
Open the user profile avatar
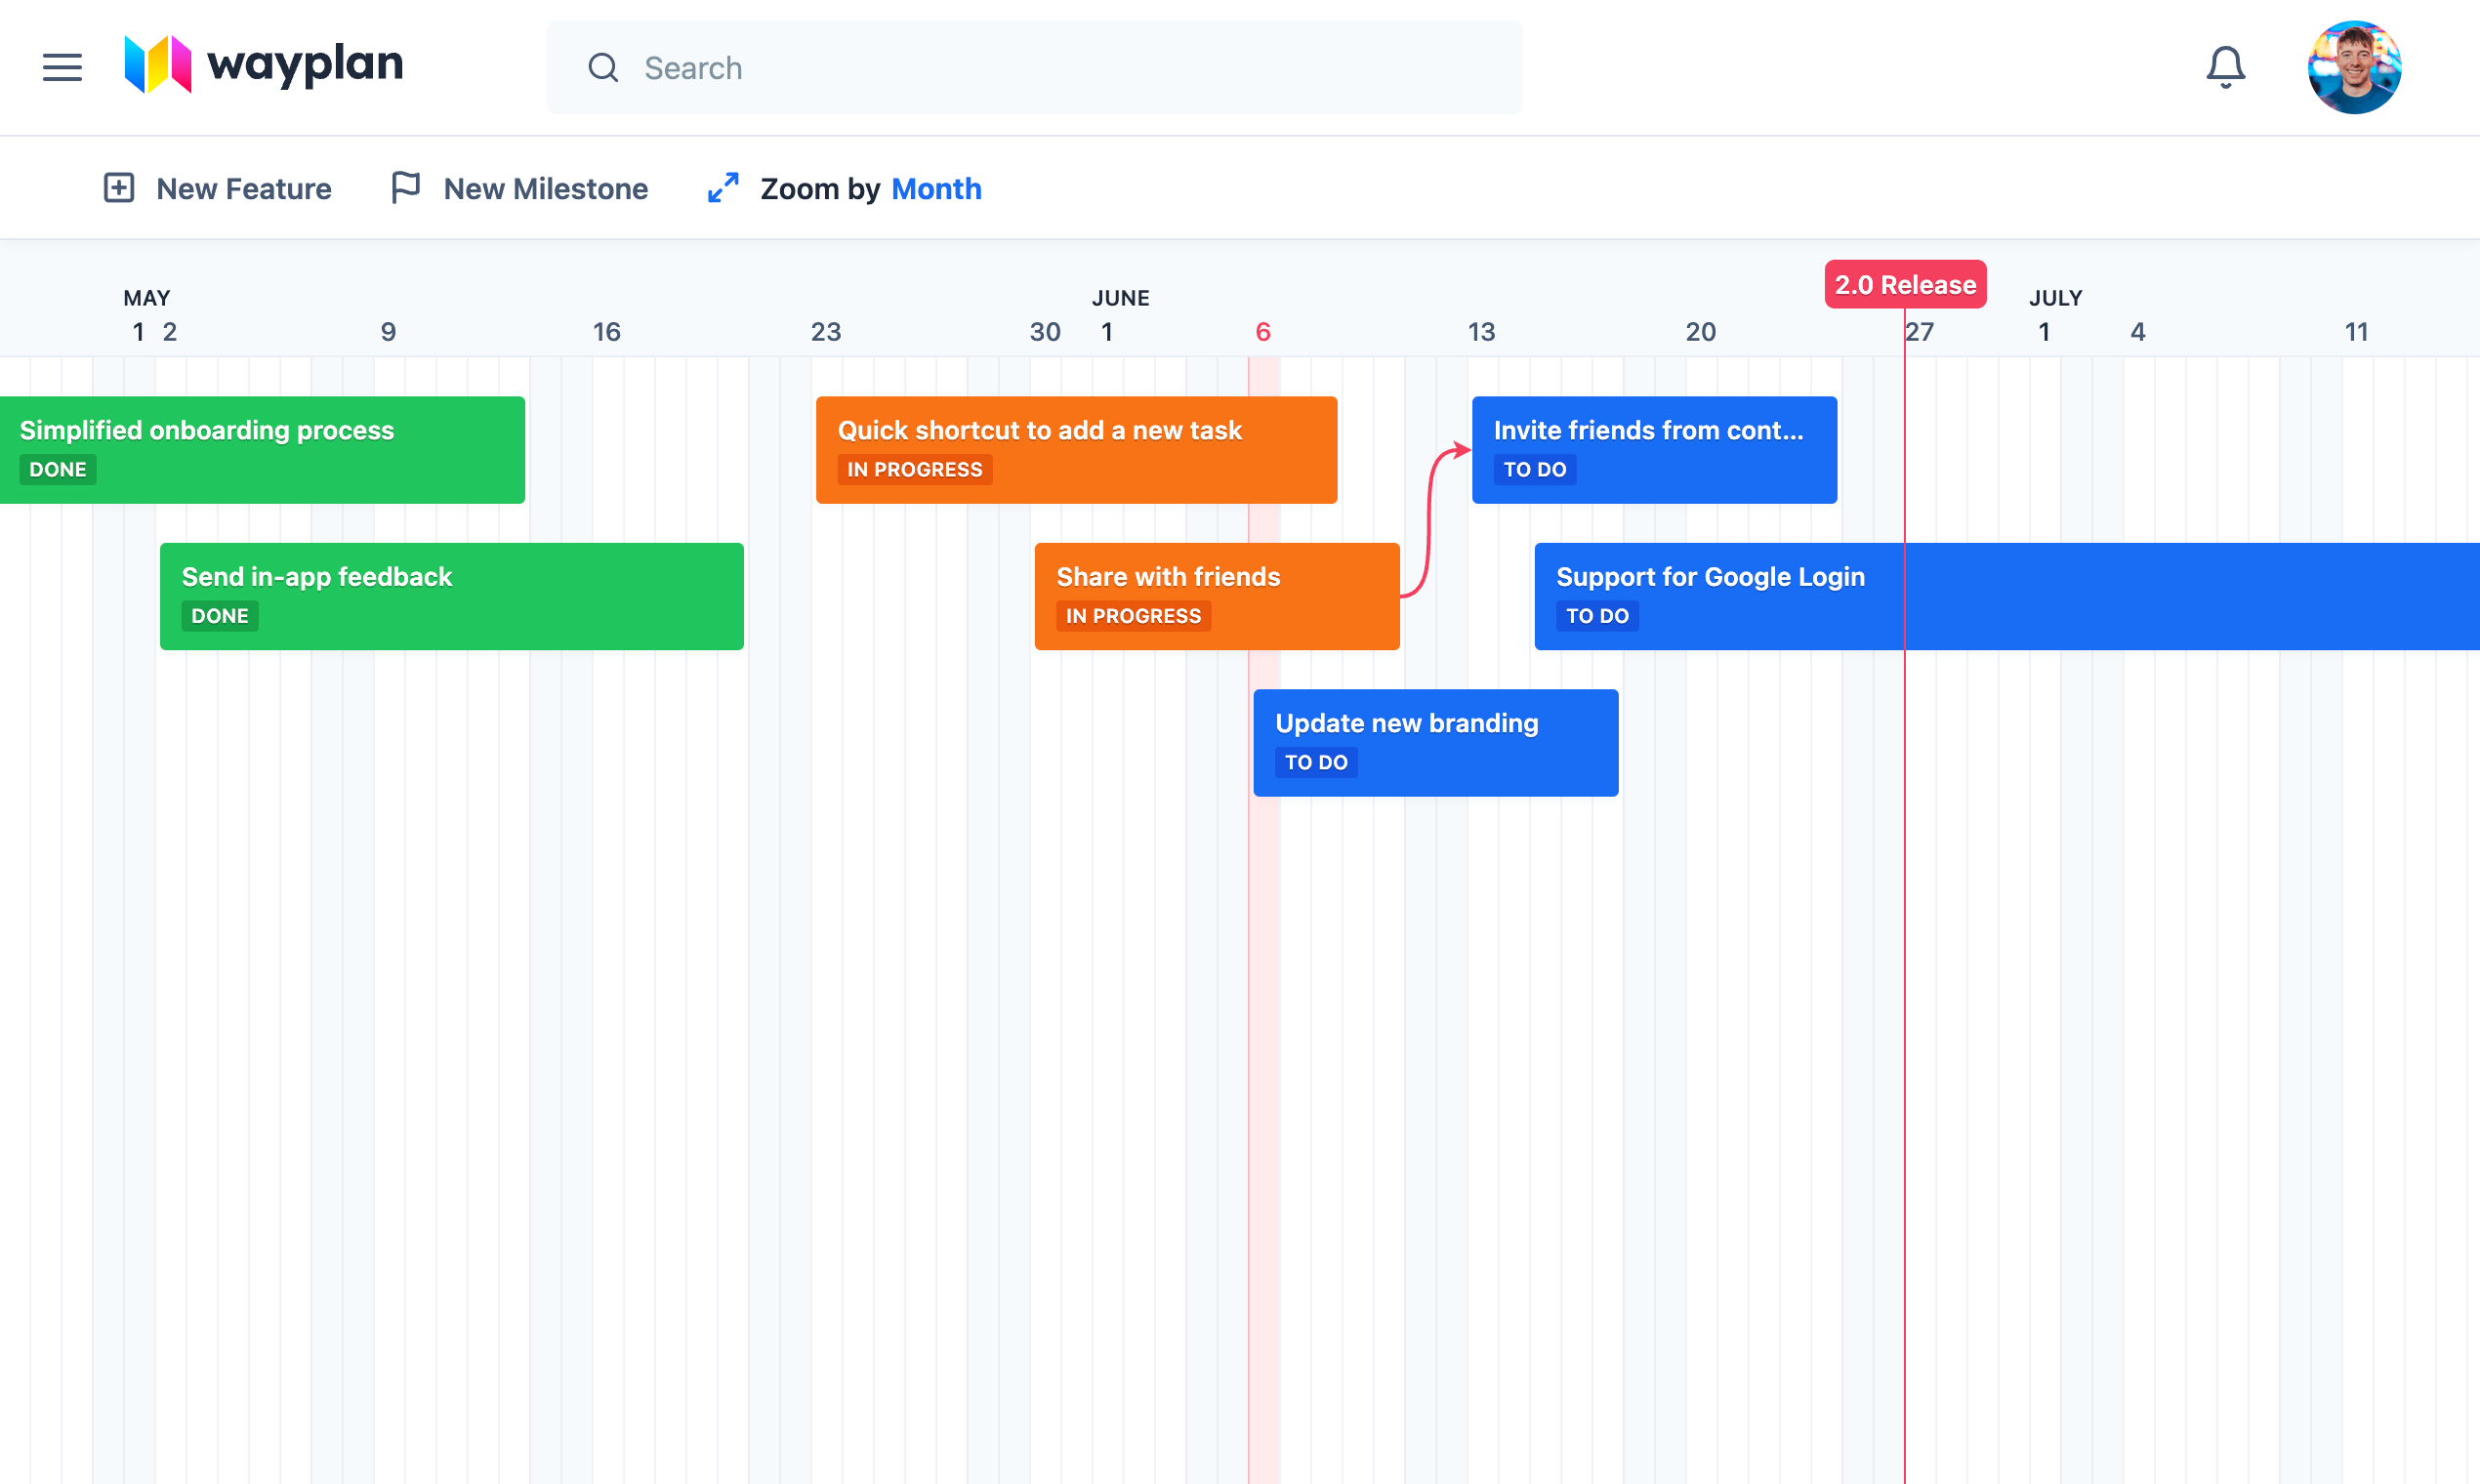(2354, 67)
